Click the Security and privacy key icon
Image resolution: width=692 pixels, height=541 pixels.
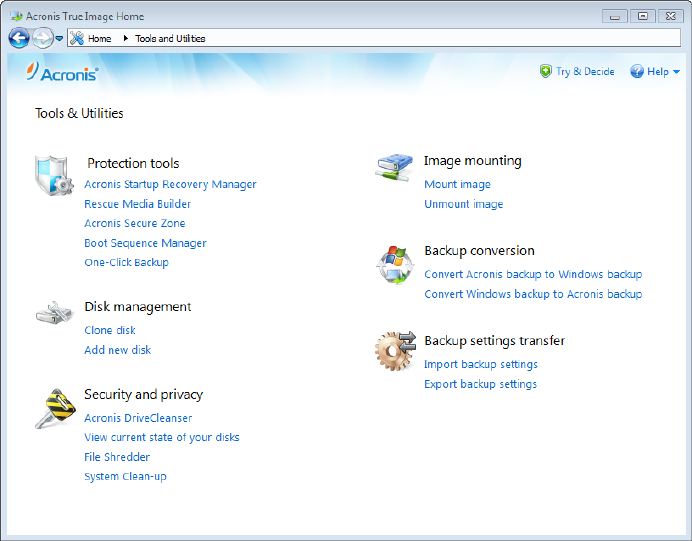55,409
